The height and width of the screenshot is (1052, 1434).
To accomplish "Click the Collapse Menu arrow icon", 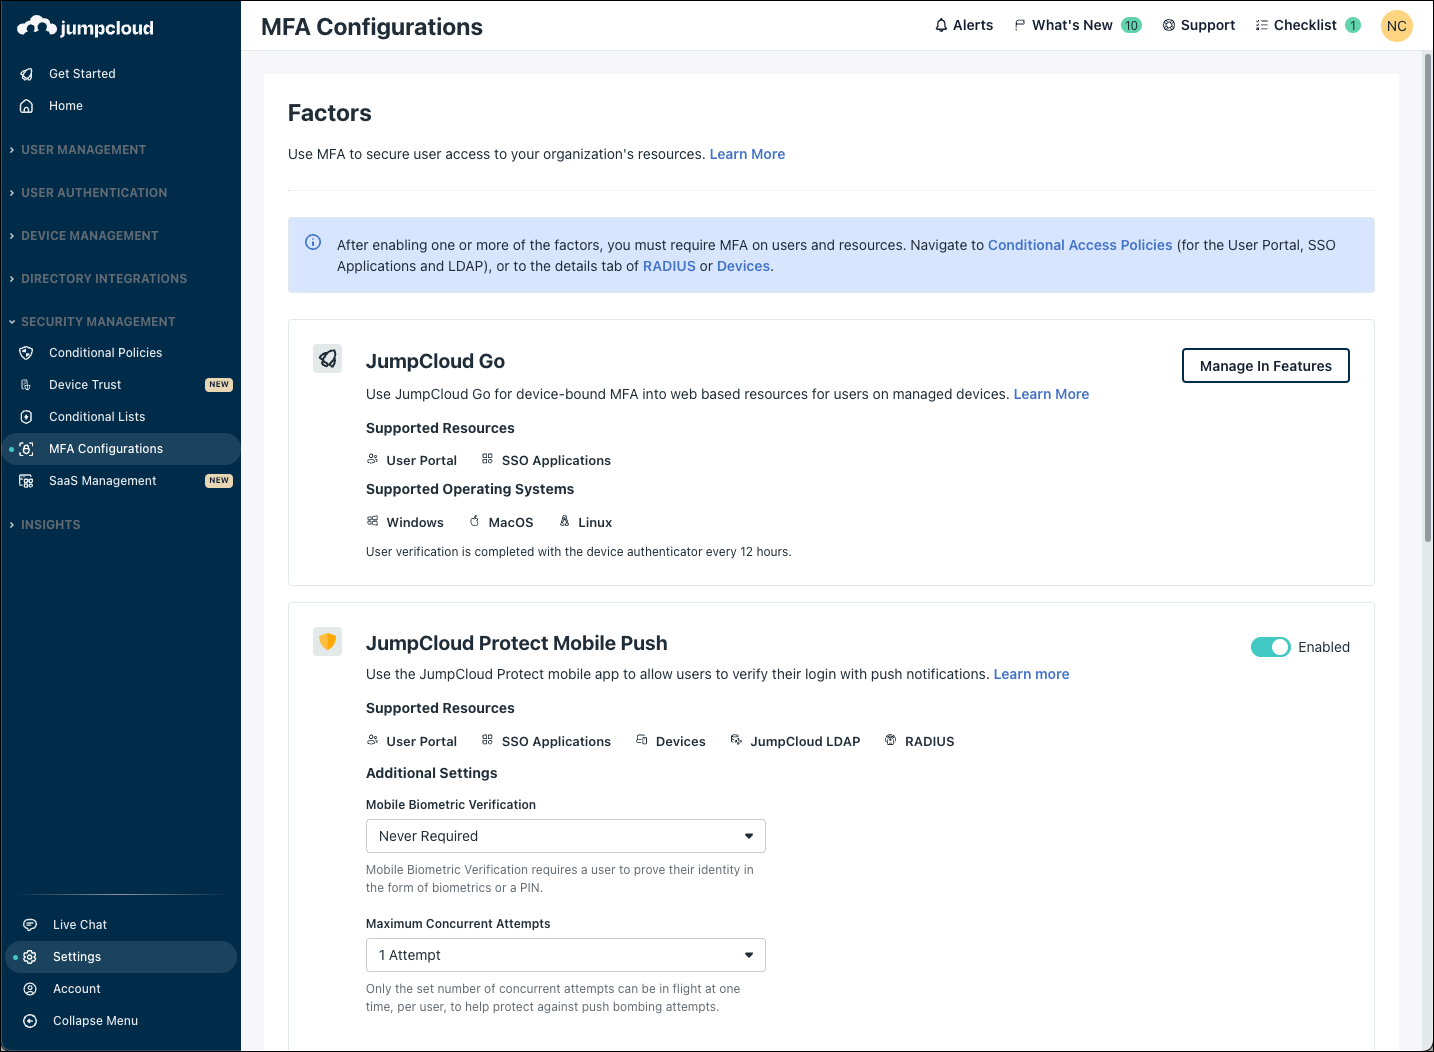I will point(30,1021).
